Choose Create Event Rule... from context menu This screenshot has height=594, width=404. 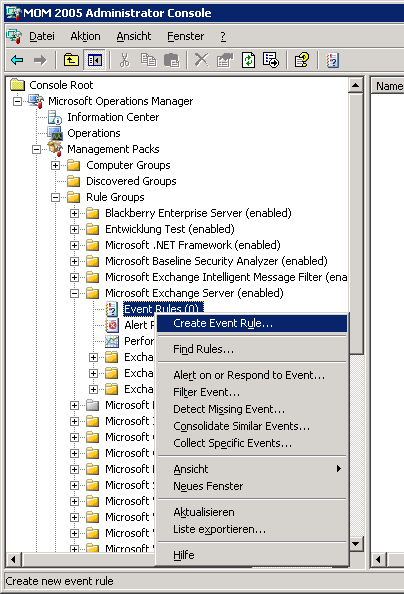click(252, 324)
